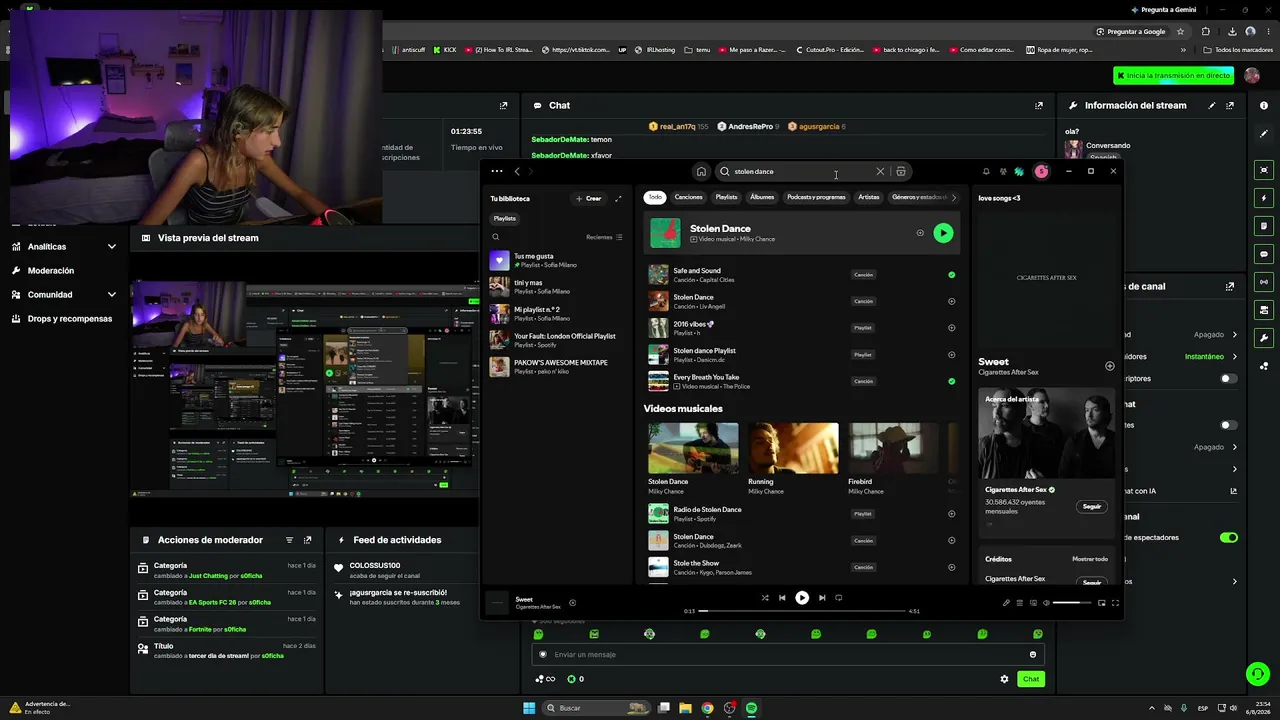Go to previous track in Spotify
1280x720 pixels.
coord(782,598)
